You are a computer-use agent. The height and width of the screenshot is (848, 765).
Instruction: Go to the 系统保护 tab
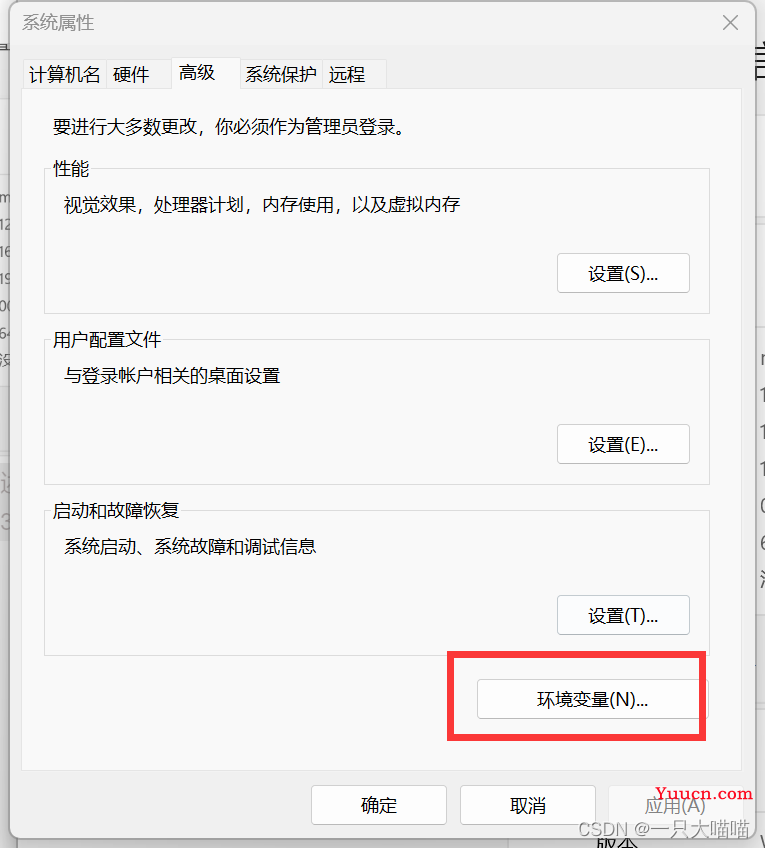point(281,74)
